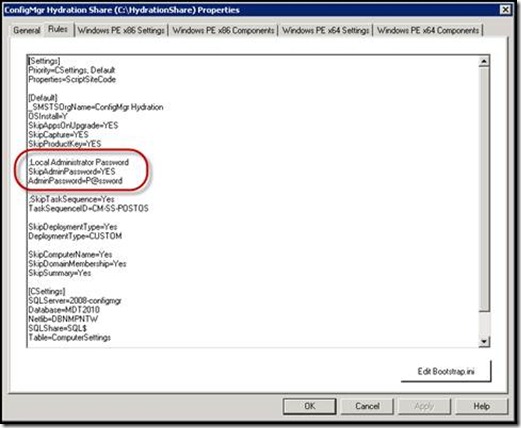Click the Properties=ScriptSiteCode line
Image resolution: width=521 pixels, height=428 pixels.
(x=72, y=79)
